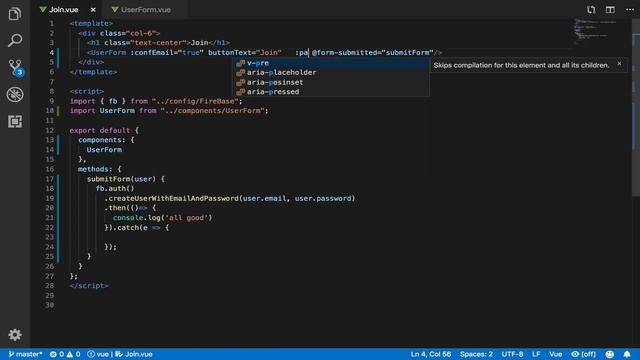Click Join.vue status bar file entry
Image resolution: width=640 pixels, height=360 pixels.
(x=134, y=354)
